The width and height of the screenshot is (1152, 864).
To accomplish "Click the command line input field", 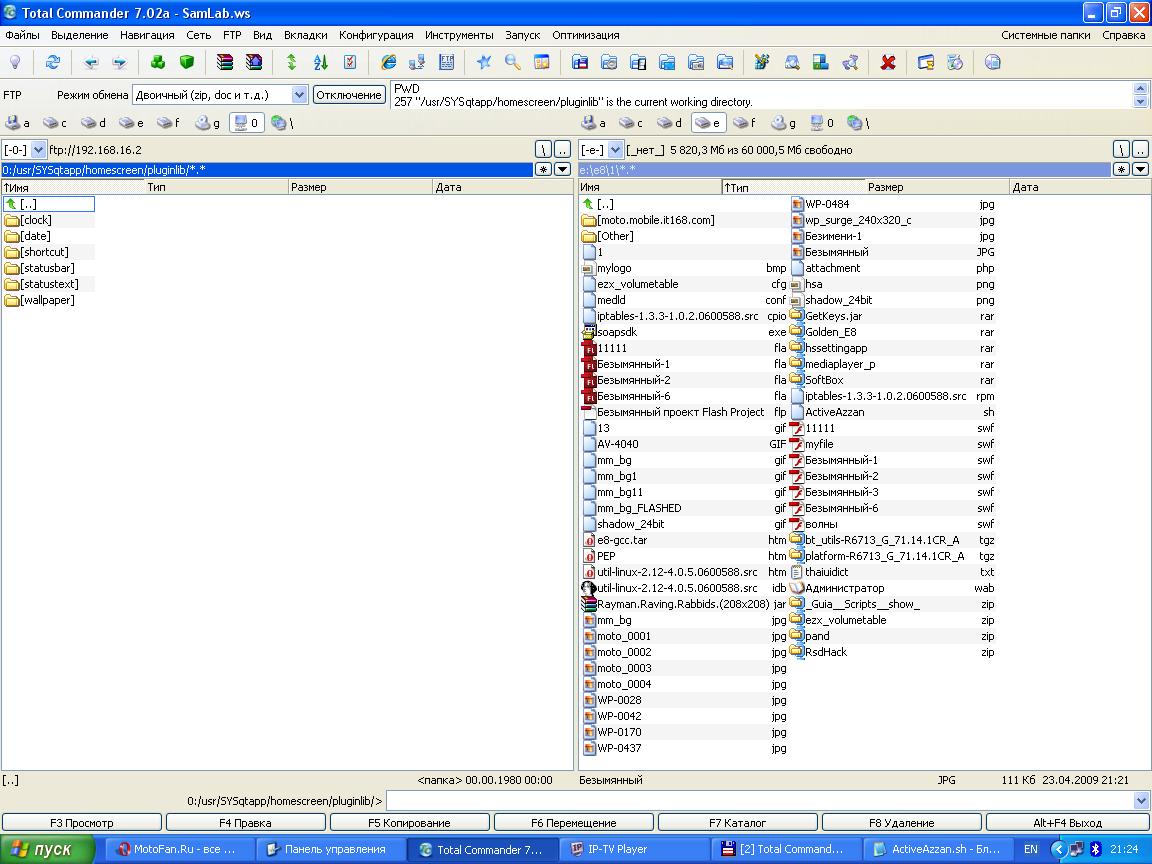I will (760, 801).
